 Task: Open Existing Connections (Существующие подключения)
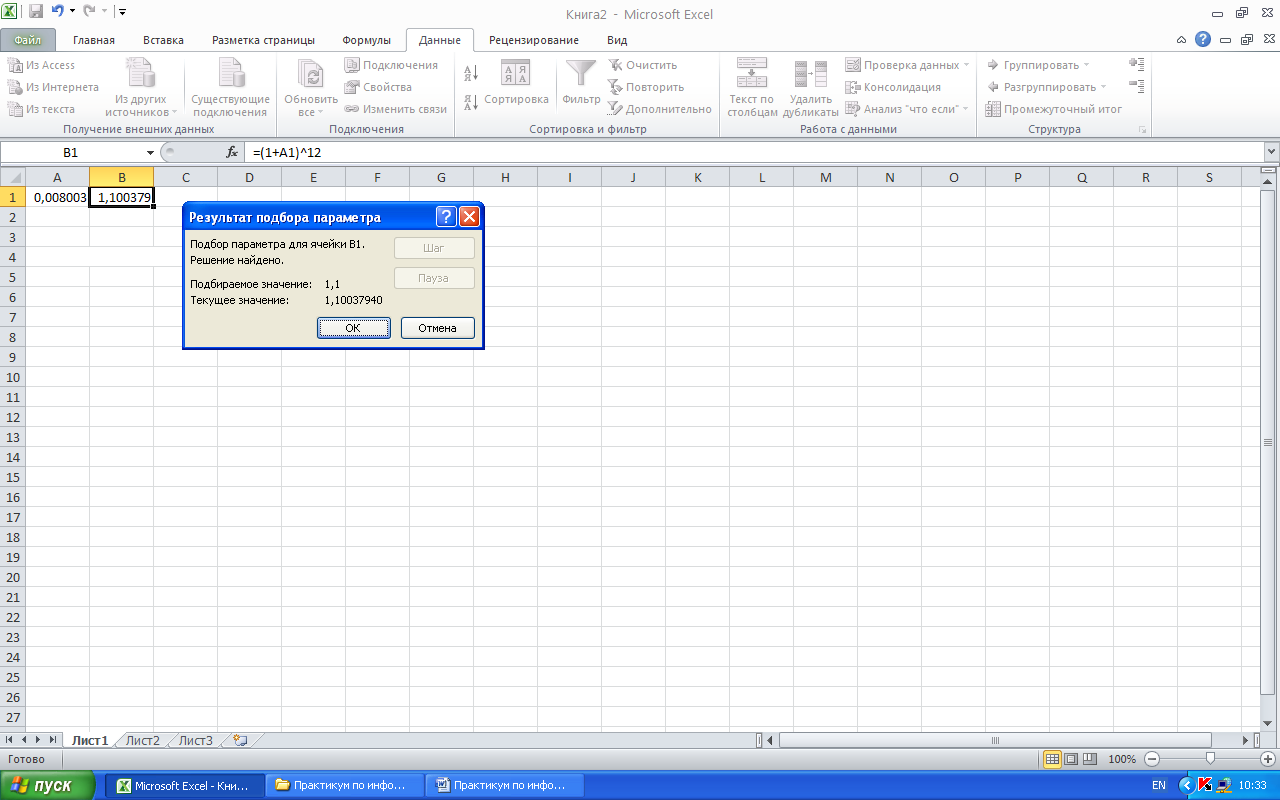[231, 87]
